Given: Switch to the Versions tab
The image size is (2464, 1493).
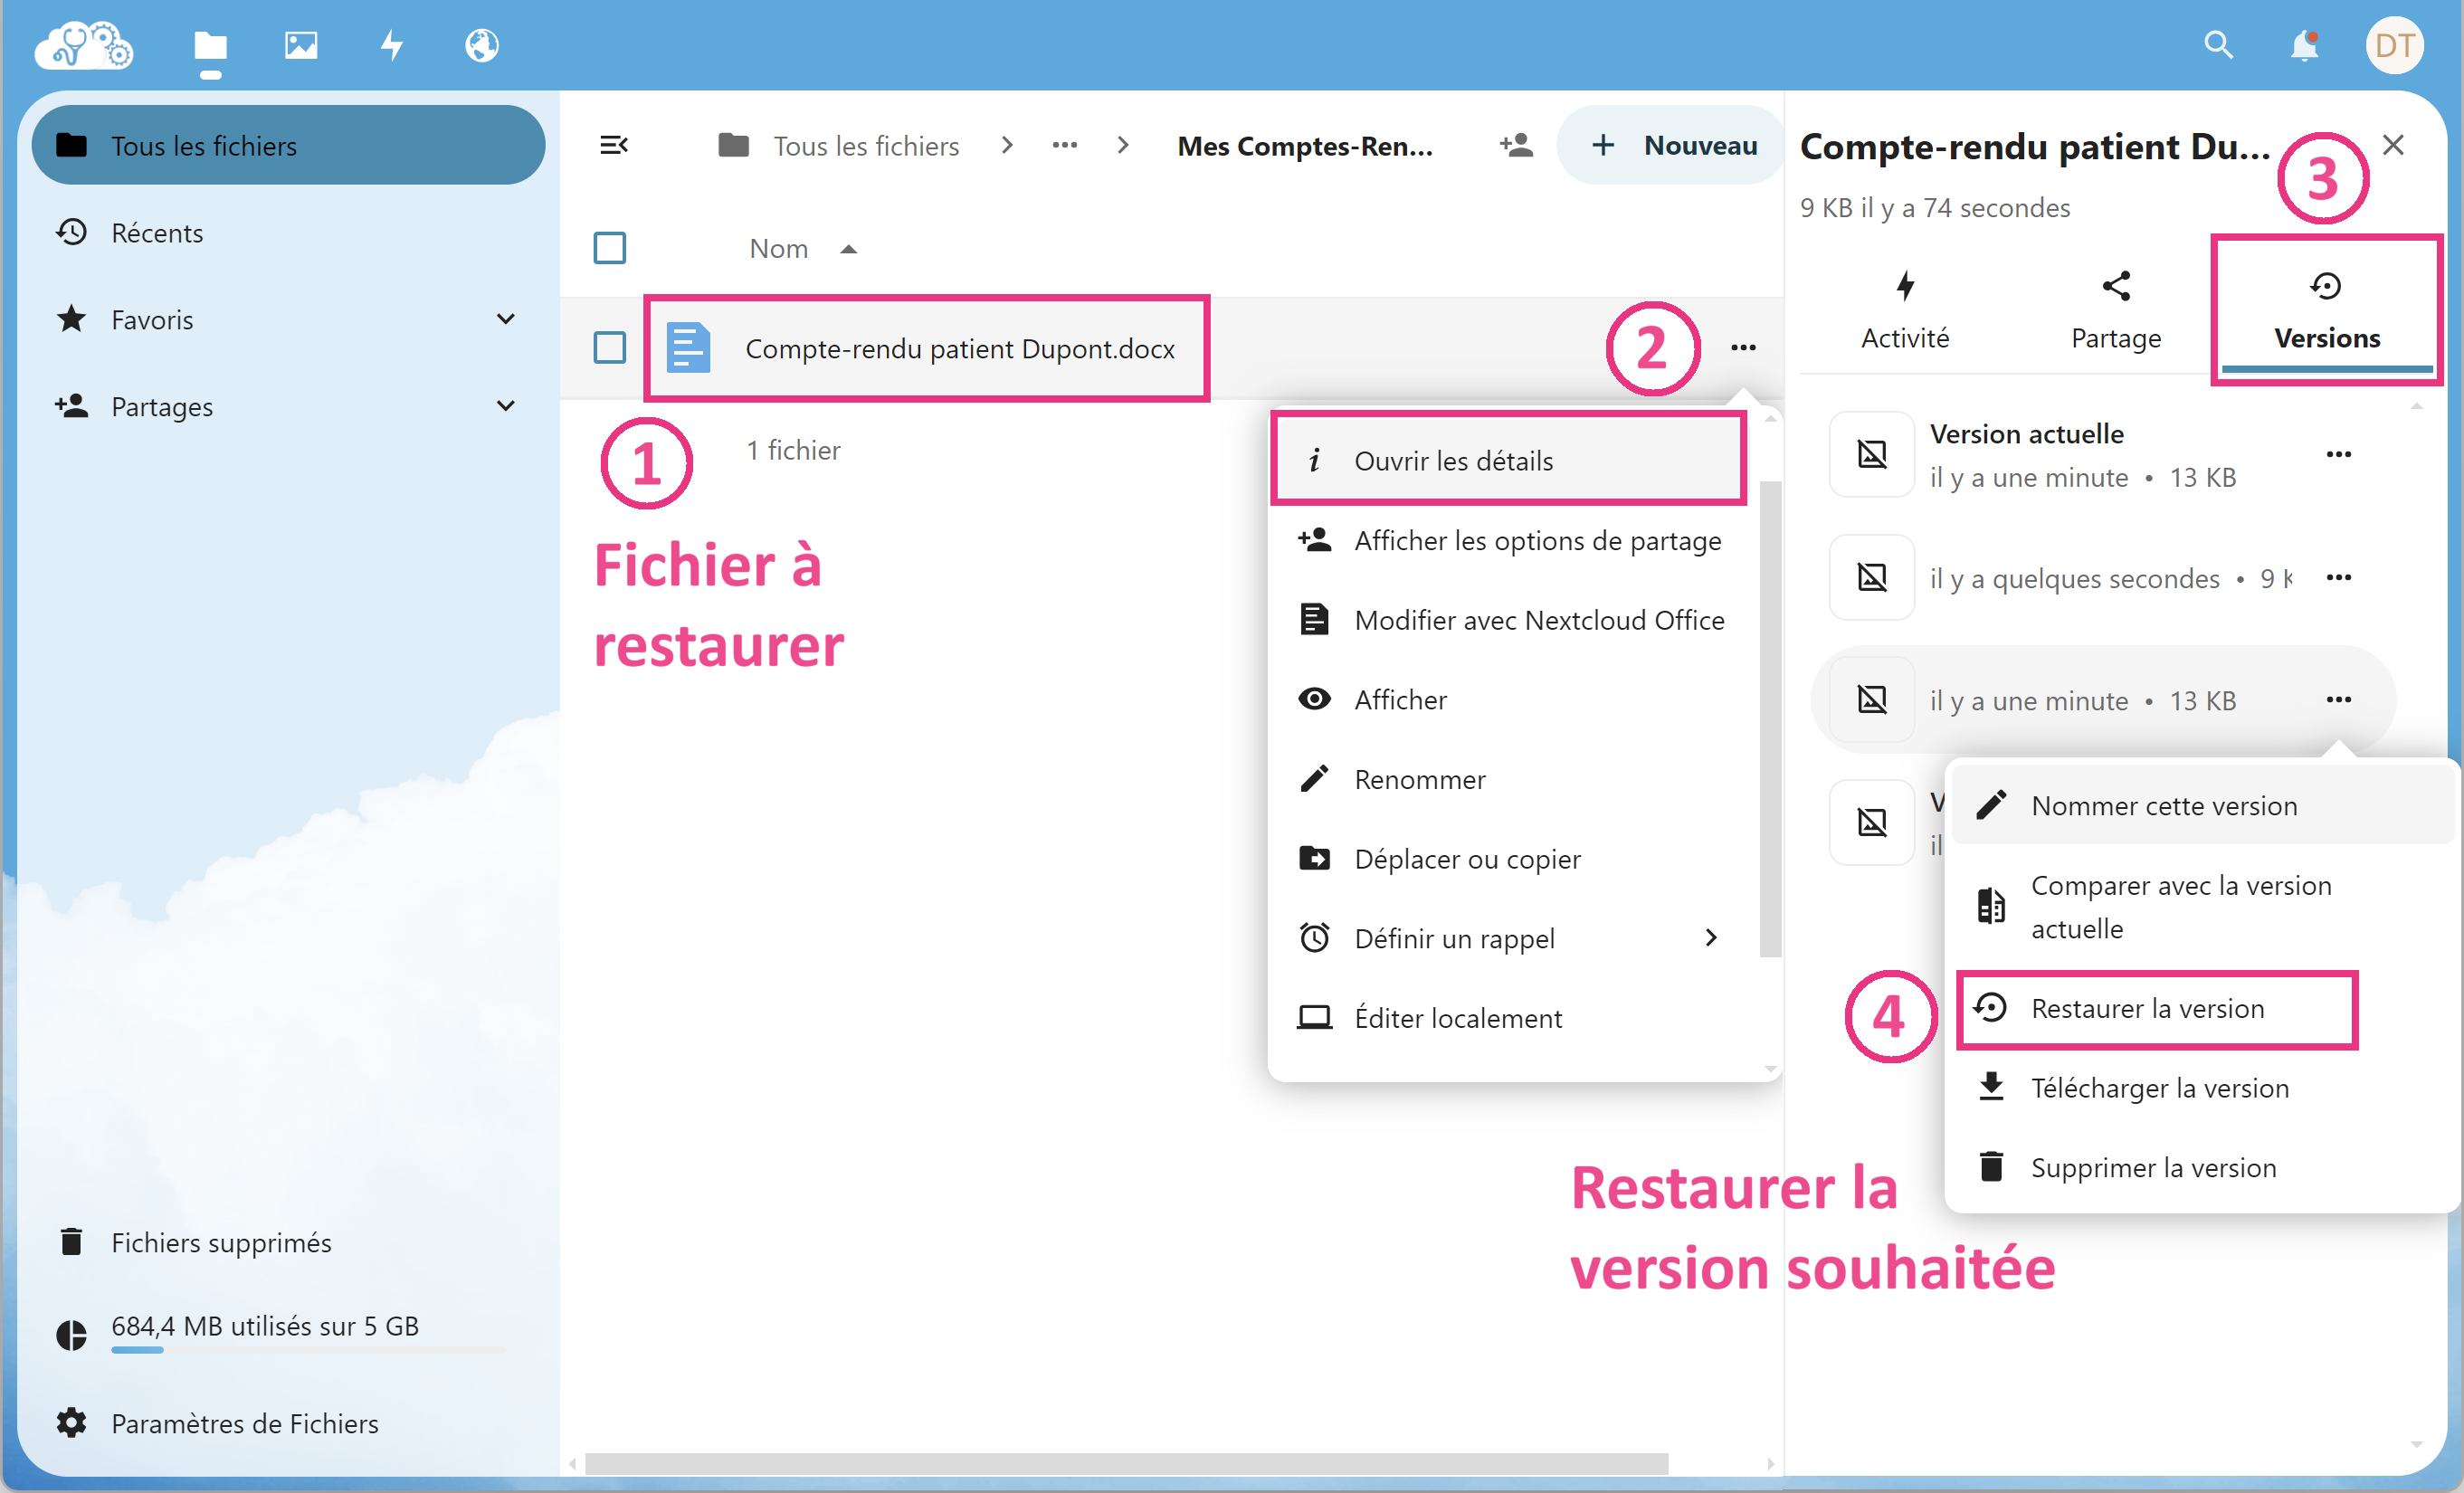Looking at the screenshot, I should click(2327, 311).
